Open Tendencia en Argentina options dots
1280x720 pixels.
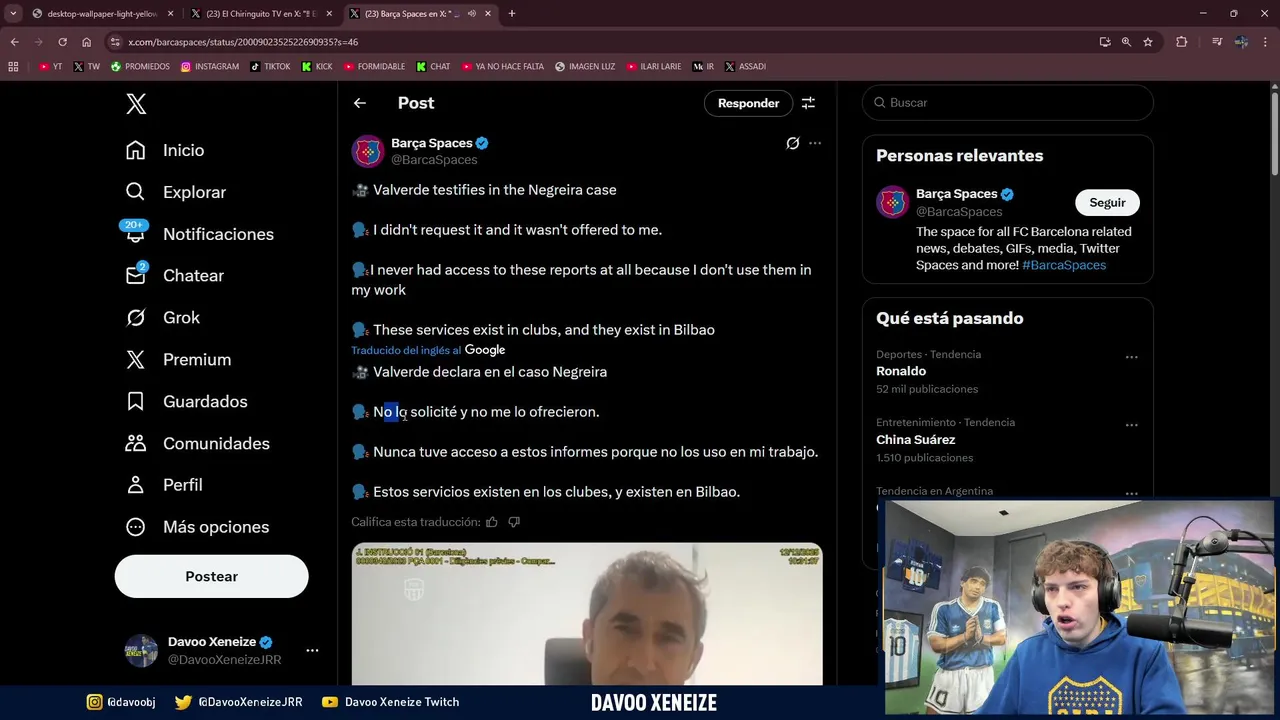(x=1131, y=493)
